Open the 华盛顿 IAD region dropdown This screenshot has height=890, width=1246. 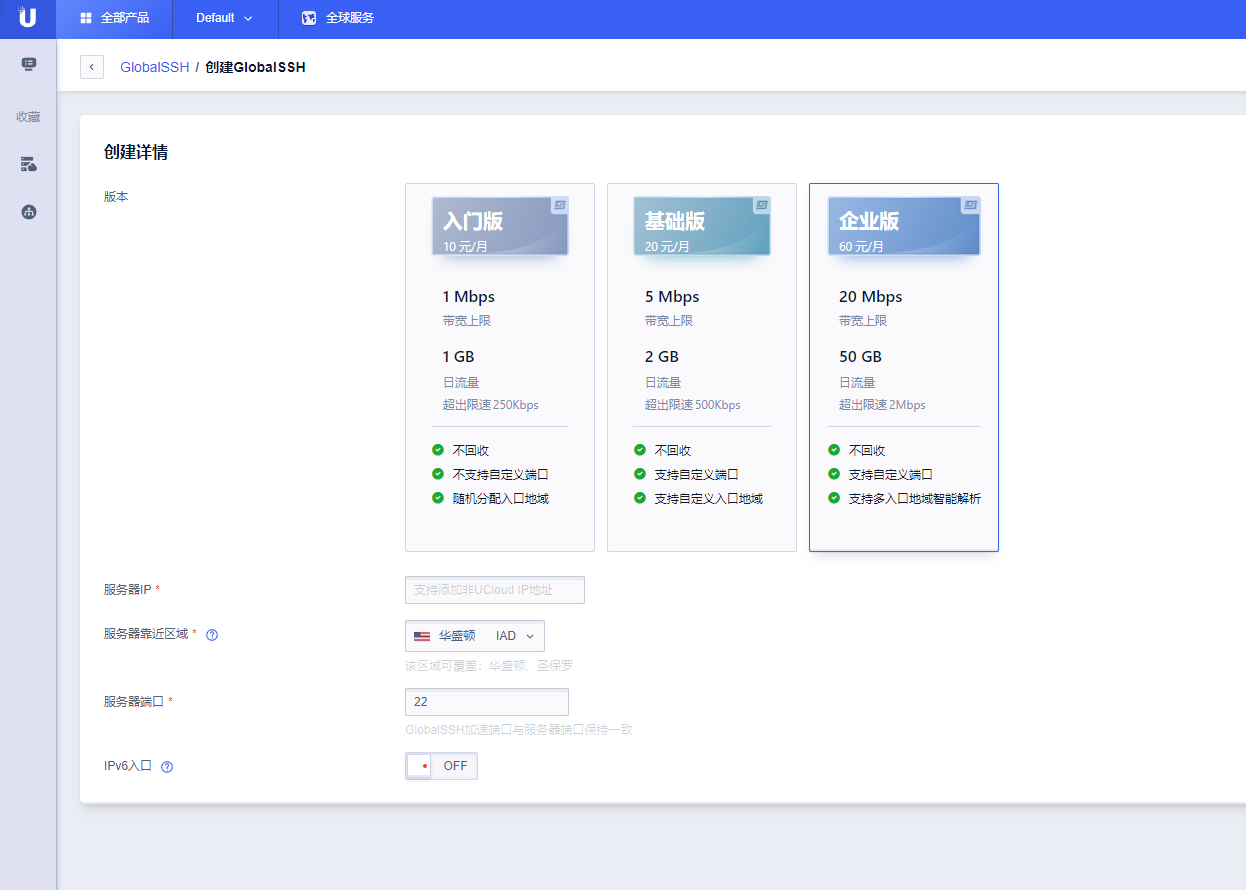coord(475,636)
